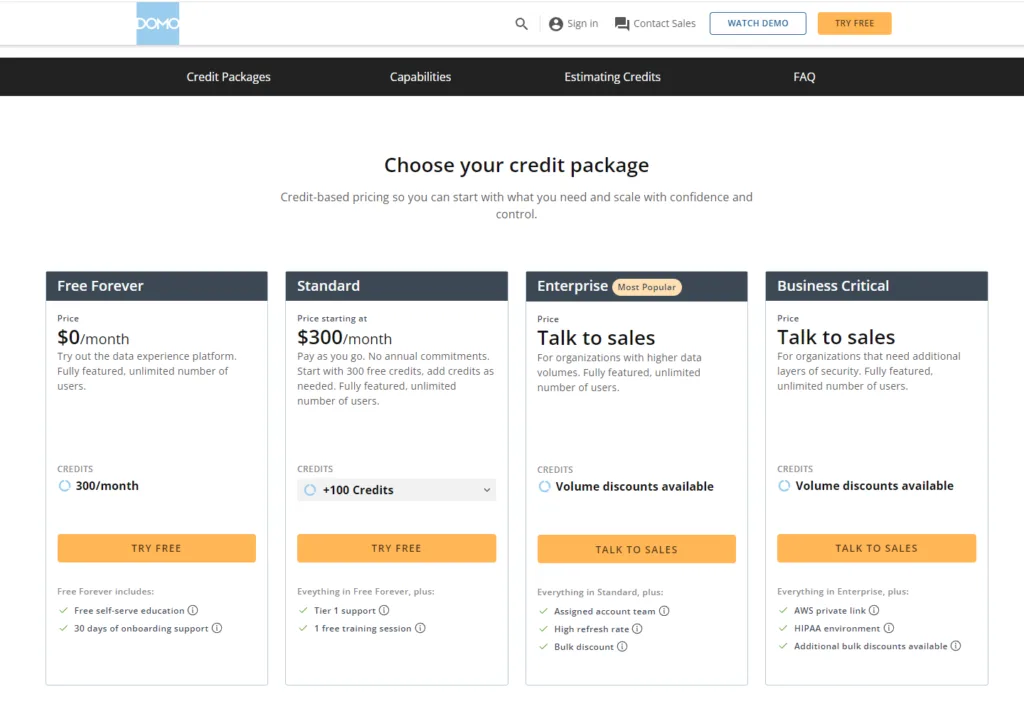
Task: Click the Contact Sales chat icon
Action: [x=622, y=24]
